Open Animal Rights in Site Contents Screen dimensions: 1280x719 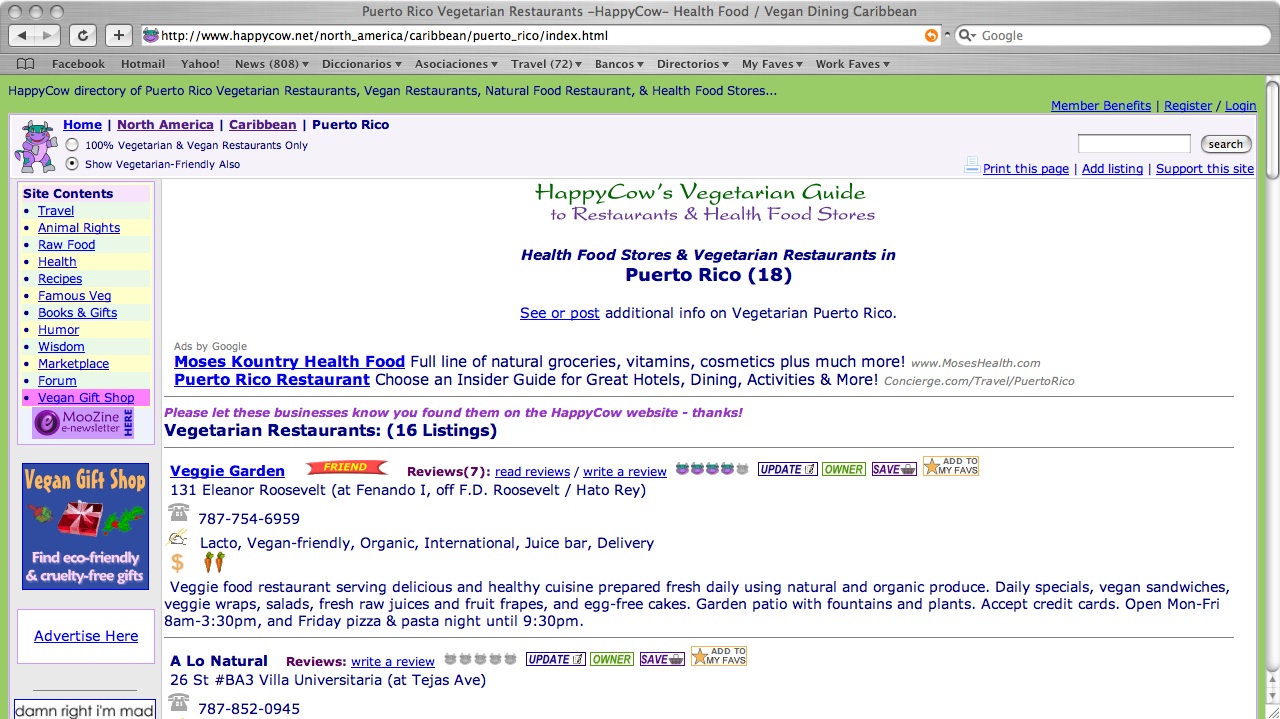click(x=79, y=228)
